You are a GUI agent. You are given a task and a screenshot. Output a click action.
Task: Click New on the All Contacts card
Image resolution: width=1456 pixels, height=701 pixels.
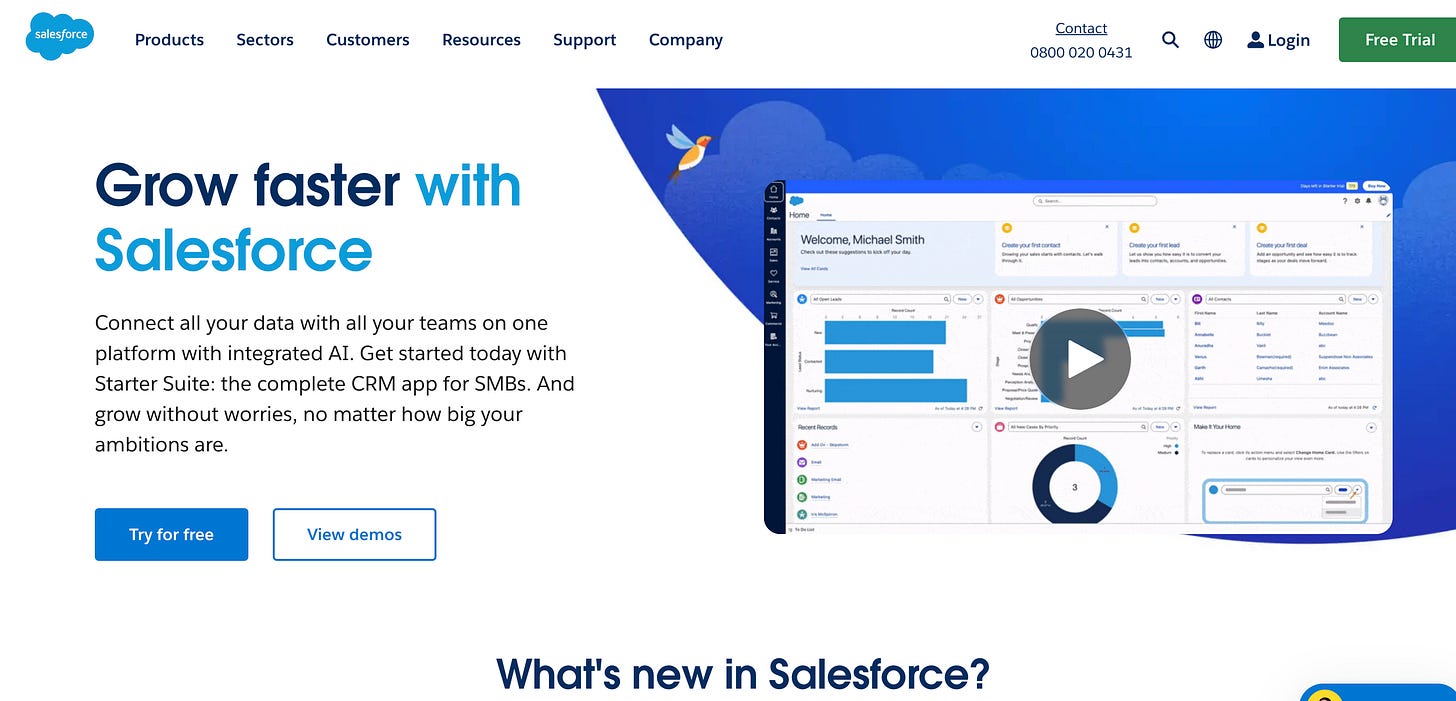tap(1357, 299)
